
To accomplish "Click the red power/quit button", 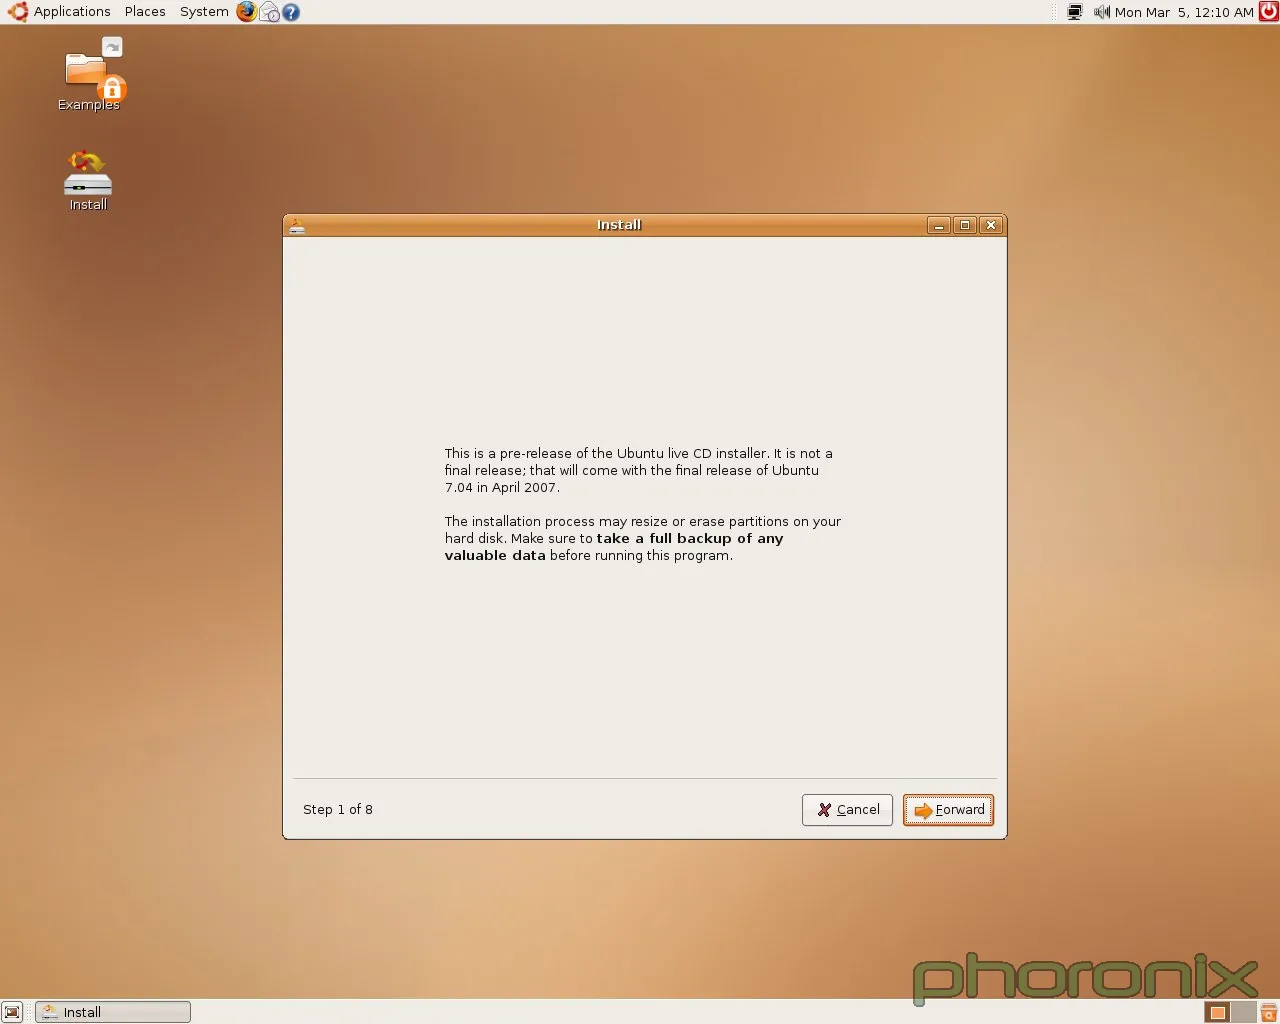I will coord(1268,12).
